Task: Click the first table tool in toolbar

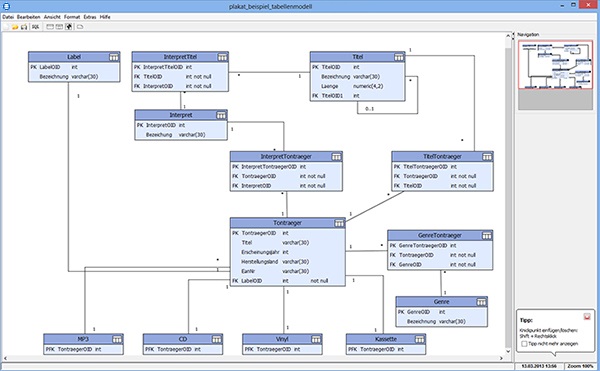Action: (x=50, y=27)
